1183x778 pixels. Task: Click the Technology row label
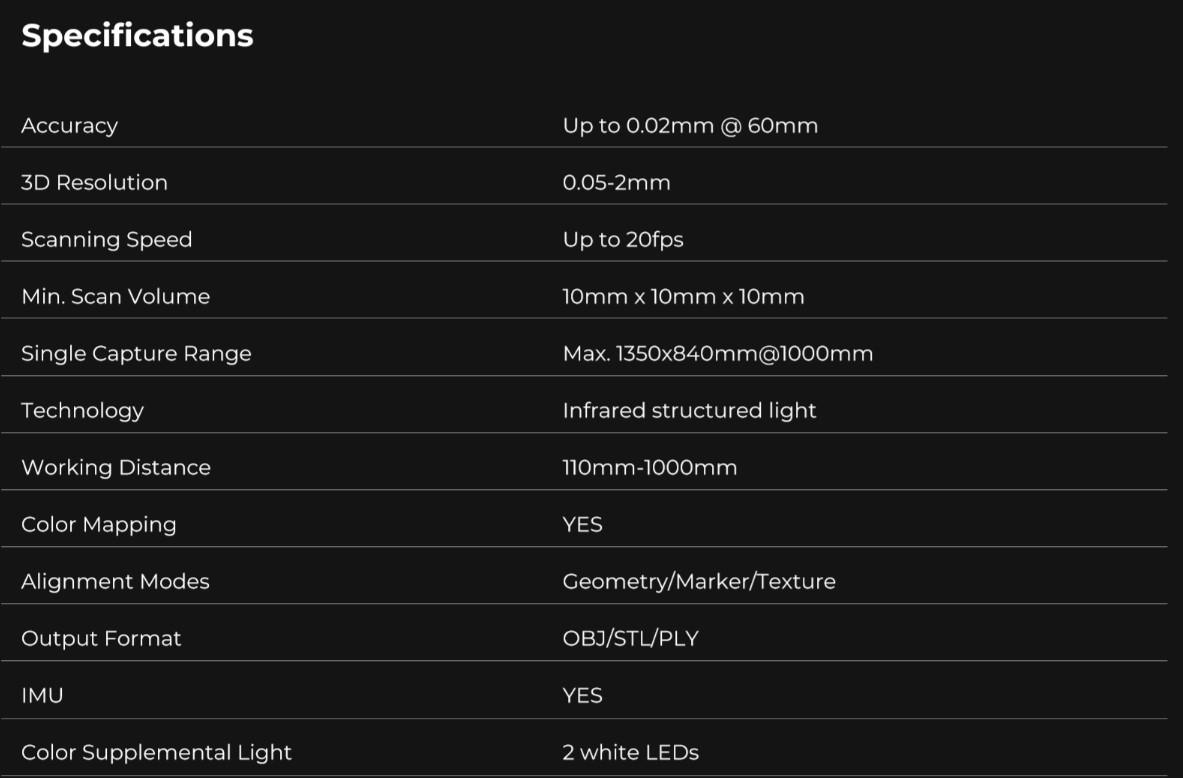(x=82, y=411)
